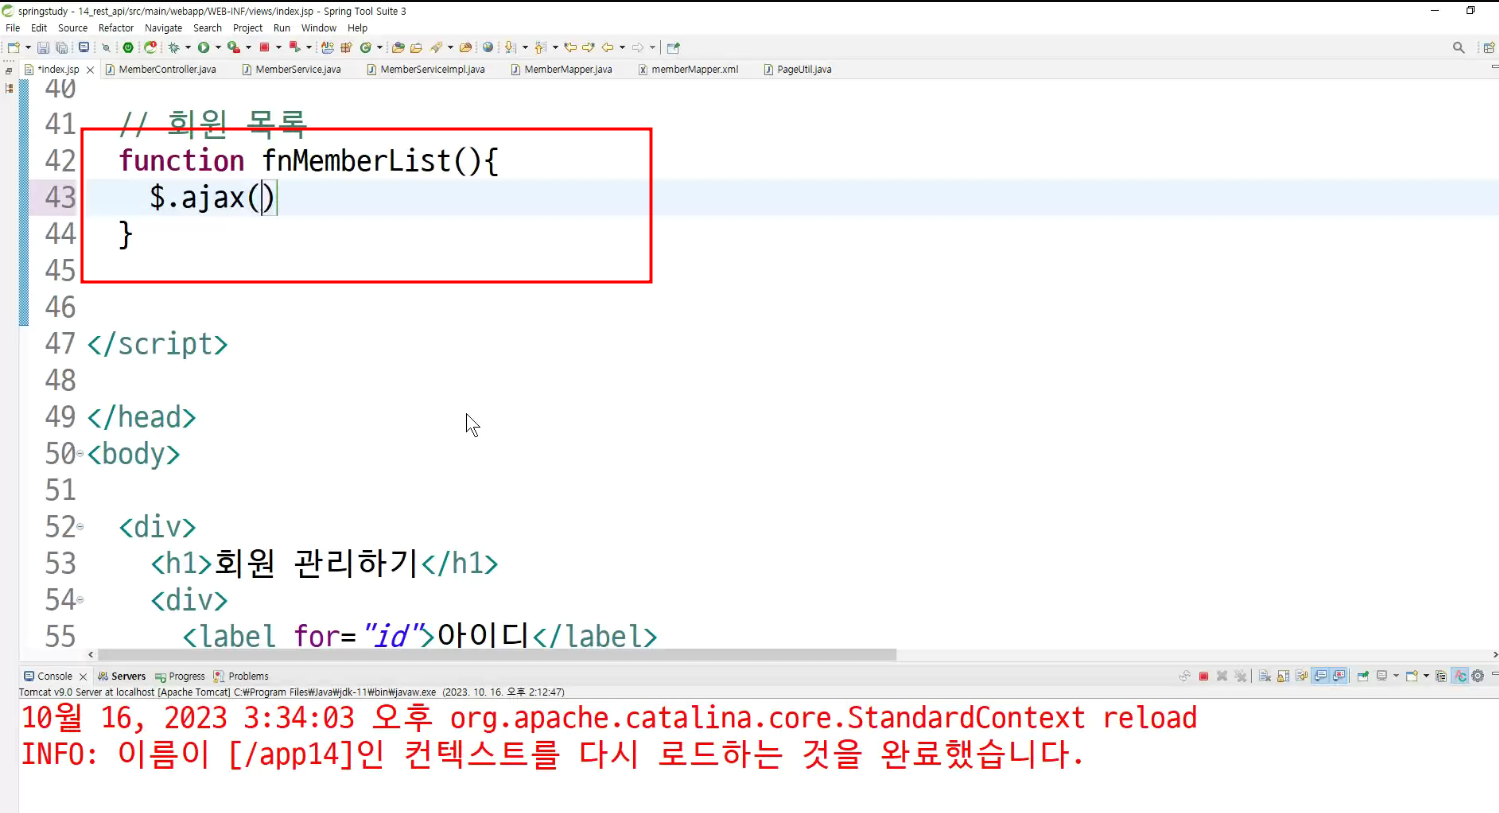Close the index.jsp editor tab
Image resolution: width=1499 pixels, height=813 pixels.
[90, 70]
